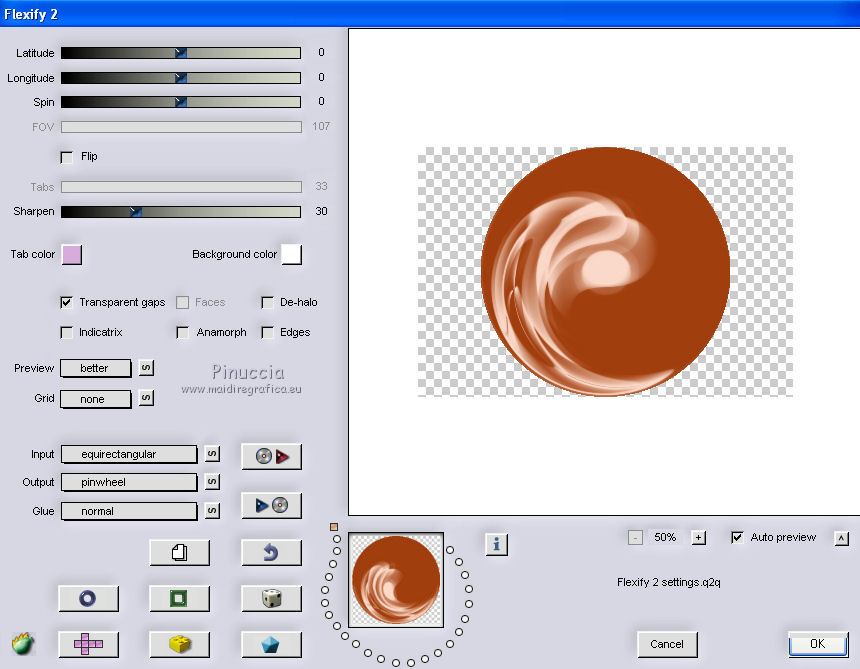Open the white Background color swatch
Image resolution: width=860 pixels, height=669 pixels.
pyautogui.click(x=292, y=254)
